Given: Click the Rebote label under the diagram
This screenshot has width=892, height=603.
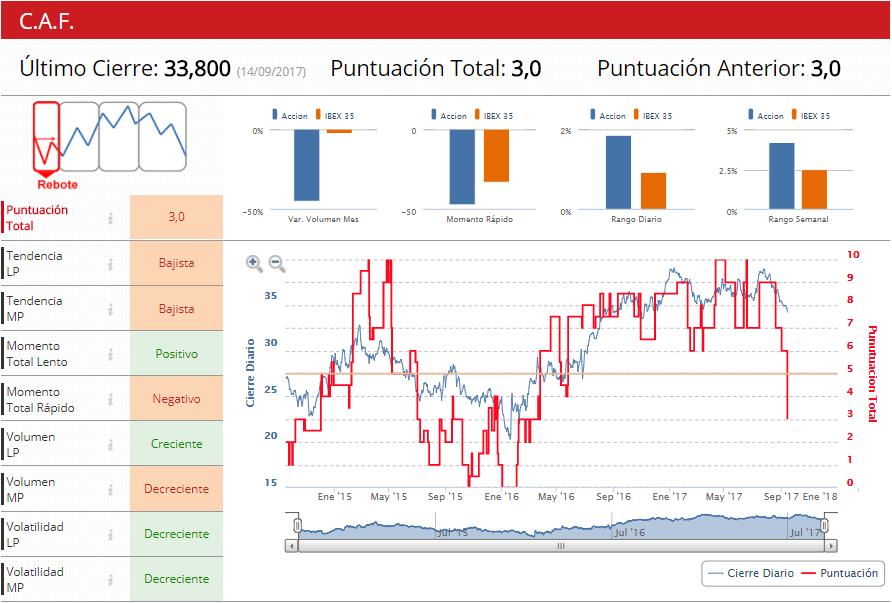Looking at the screenshot, I should pyautogui.click(x=57, y=185).
